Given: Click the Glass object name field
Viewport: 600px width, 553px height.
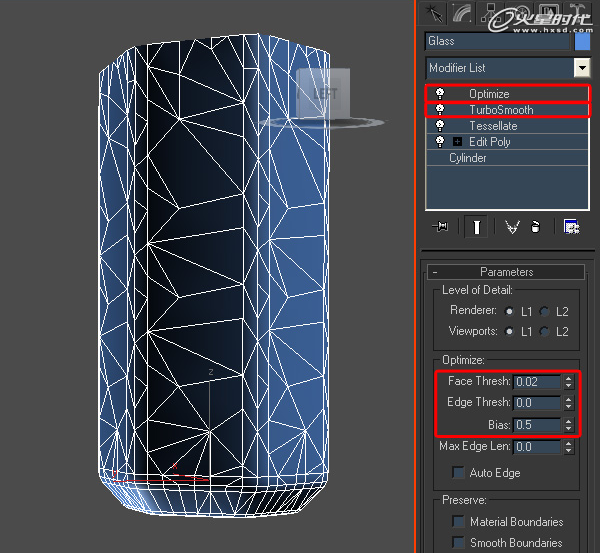Looking at the screenshot, I should (497, 41).
